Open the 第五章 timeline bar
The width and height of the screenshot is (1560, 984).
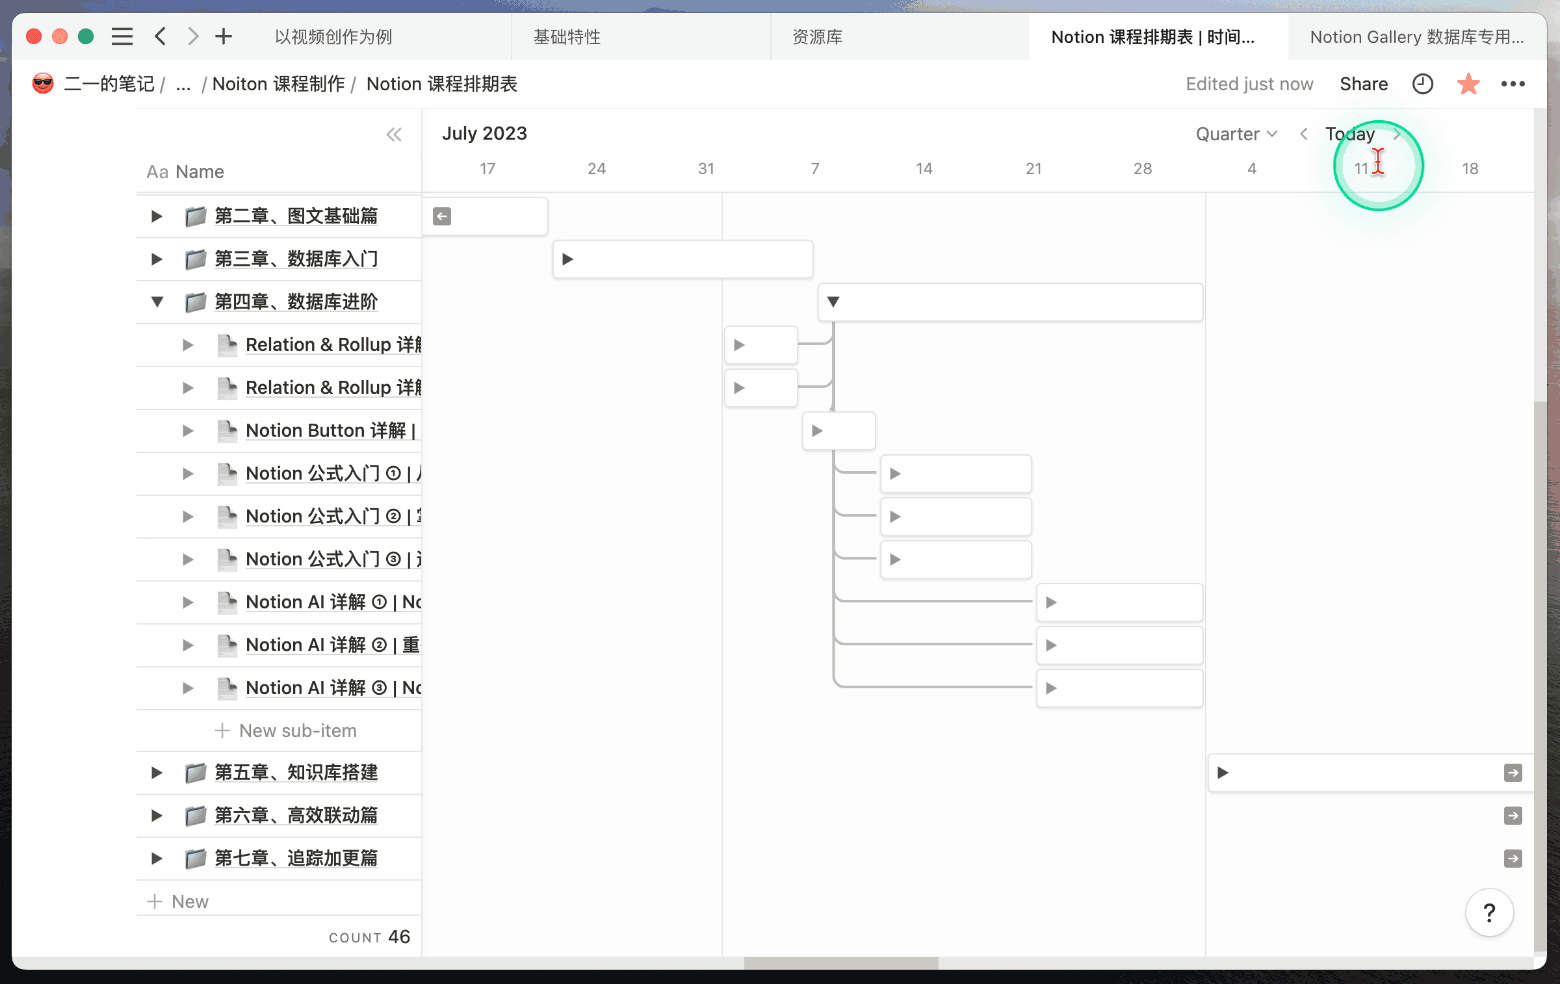1370,773
